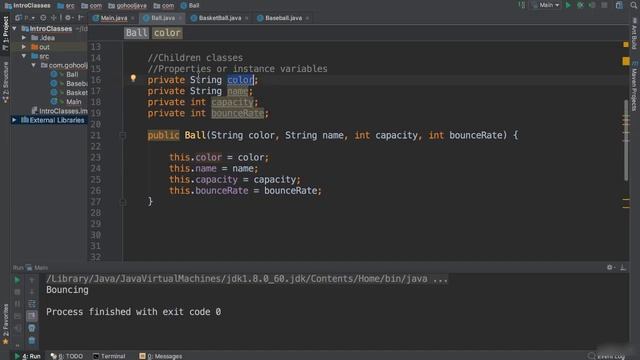Image resolution: width=640 pixels, height=360 pixels.
Task: Click the Stop icon in top toolbar
Action: click(x=604, y=5)
